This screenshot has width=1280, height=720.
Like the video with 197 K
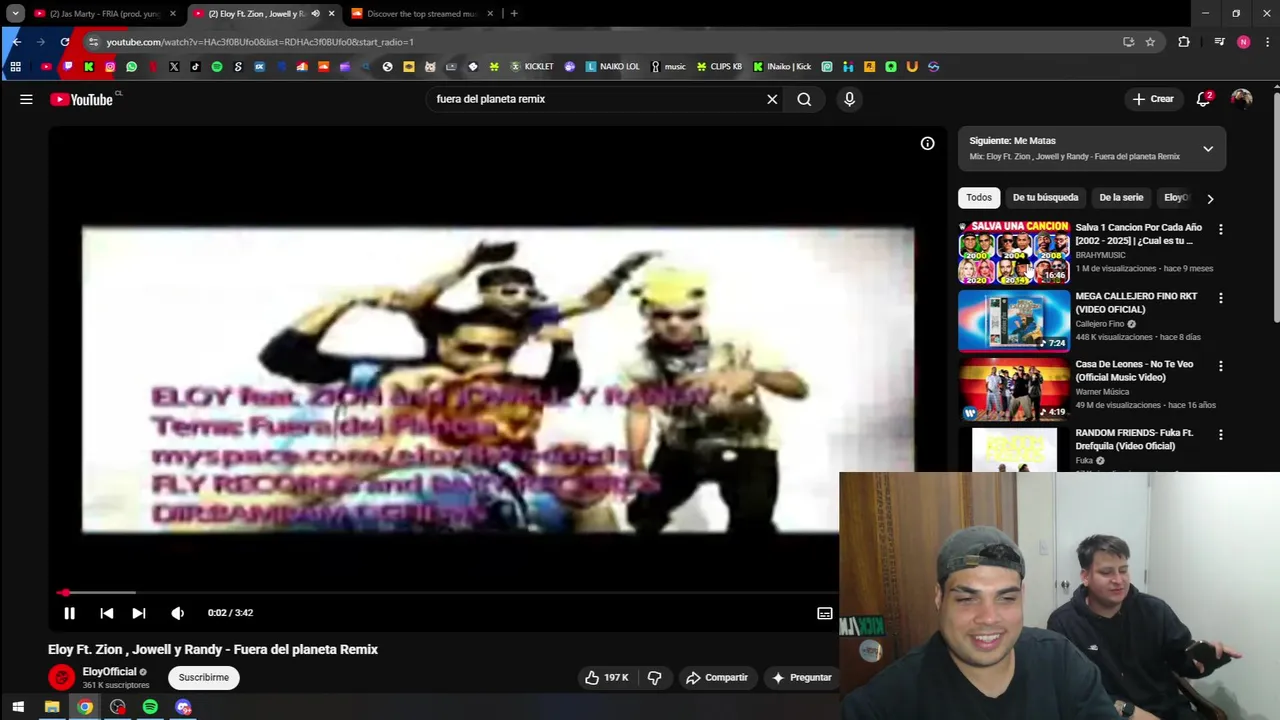(607, 677)
